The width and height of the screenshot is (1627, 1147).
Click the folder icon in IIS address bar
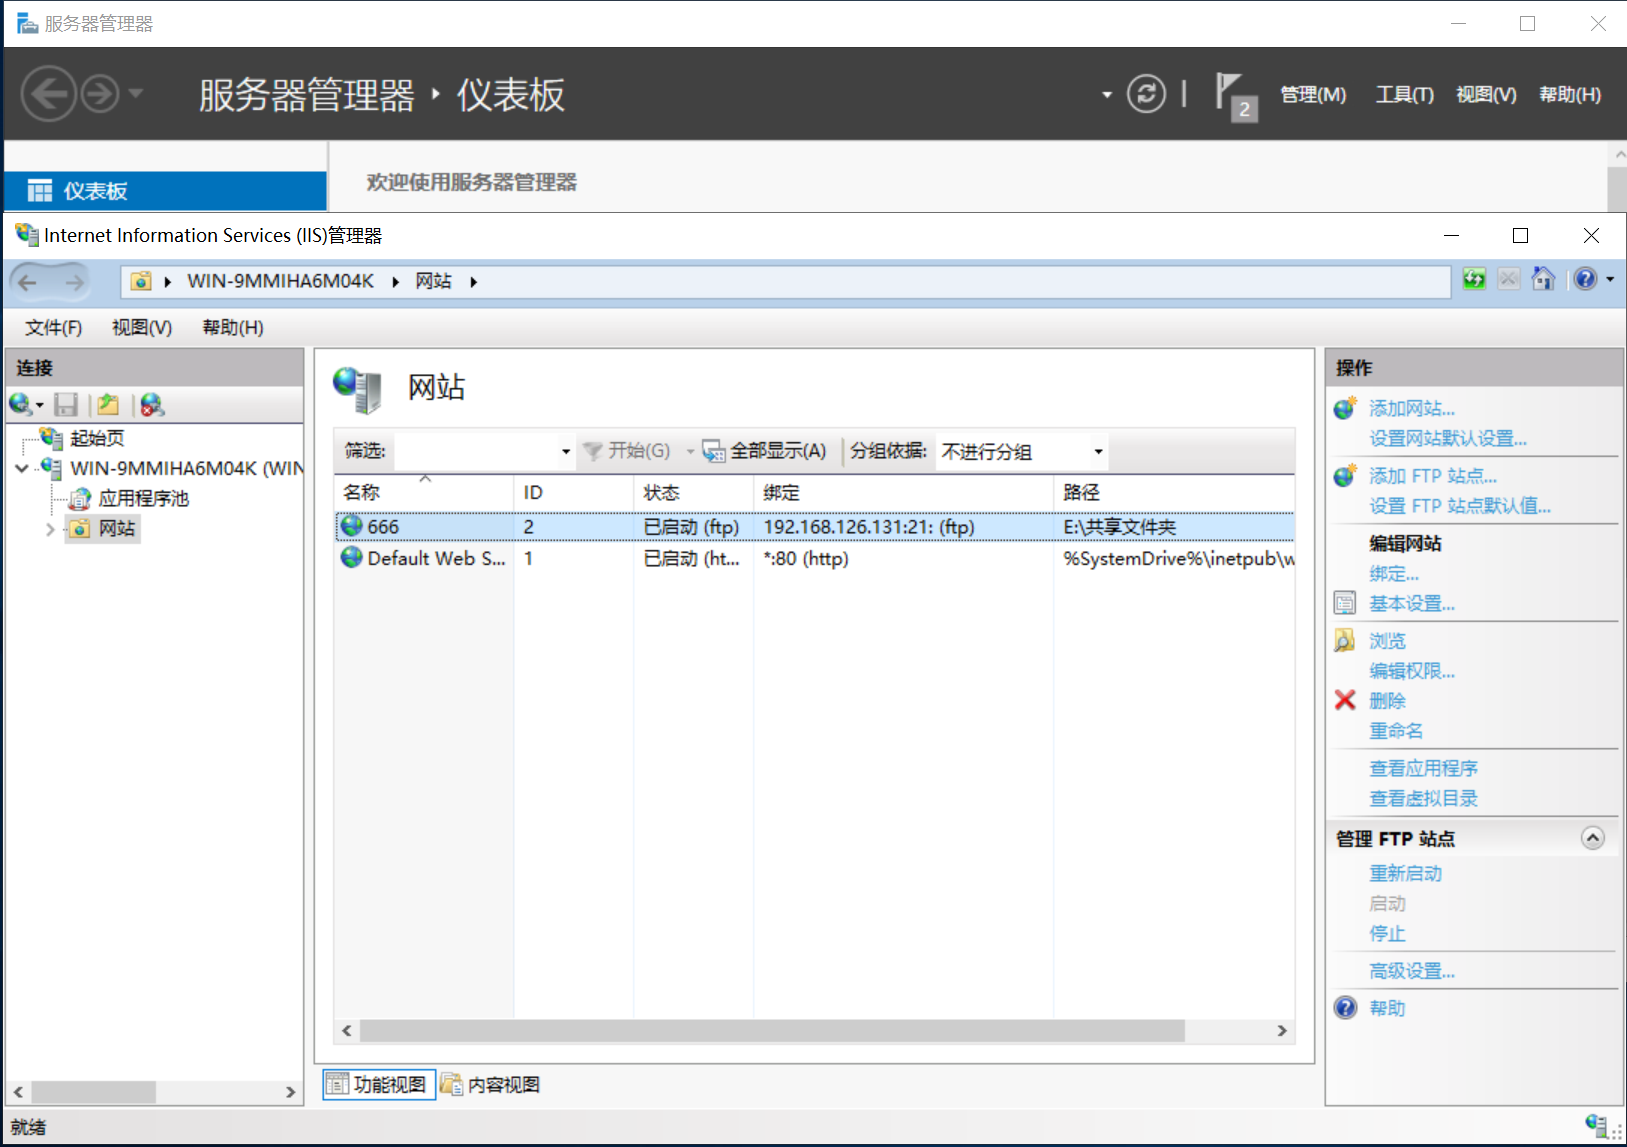(x=141, y=281)
